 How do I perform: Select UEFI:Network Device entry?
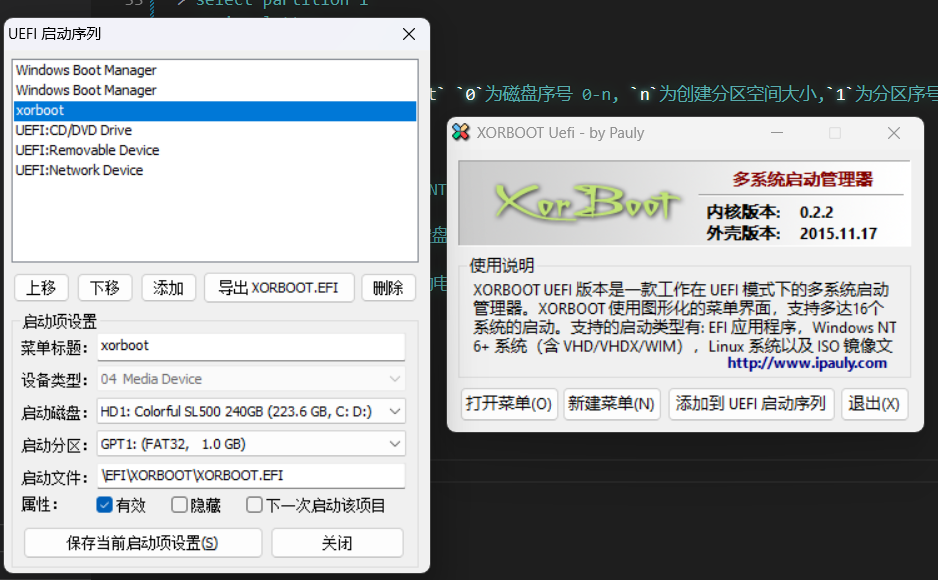click(215, 170)
